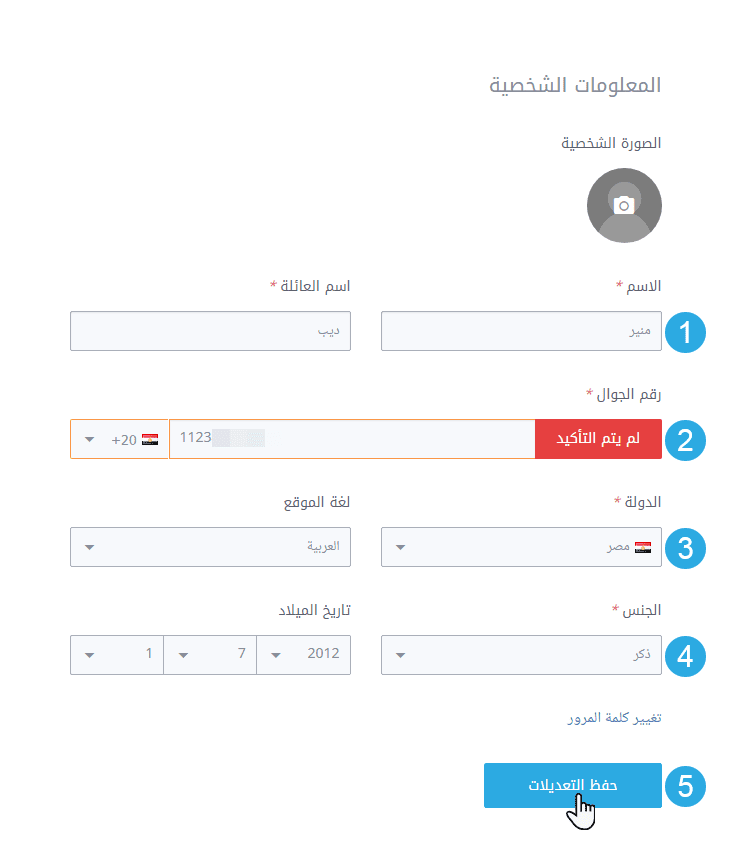Image resolution: width=731 pixels, height=860 pixels.
Task: Click the Egypt flag in country field
Action: (643, 547)
